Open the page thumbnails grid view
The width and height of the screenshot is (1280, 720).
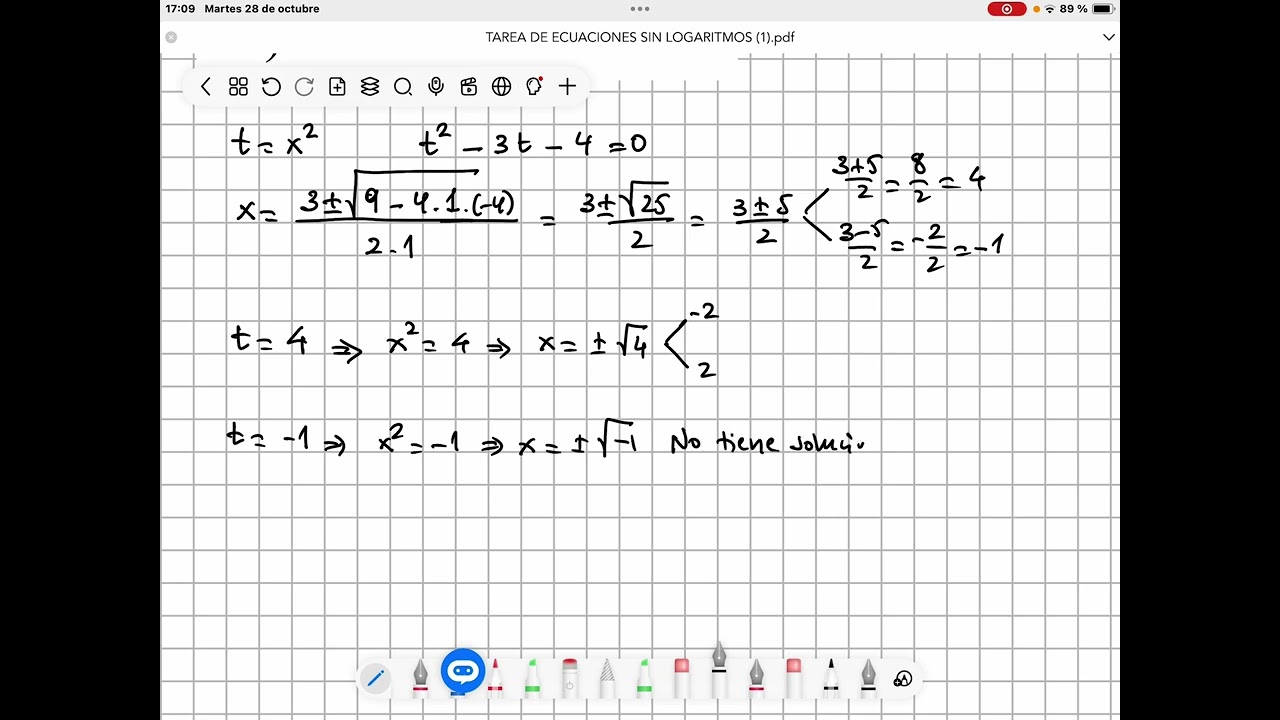pyautogui.click(x=238, y=87)
